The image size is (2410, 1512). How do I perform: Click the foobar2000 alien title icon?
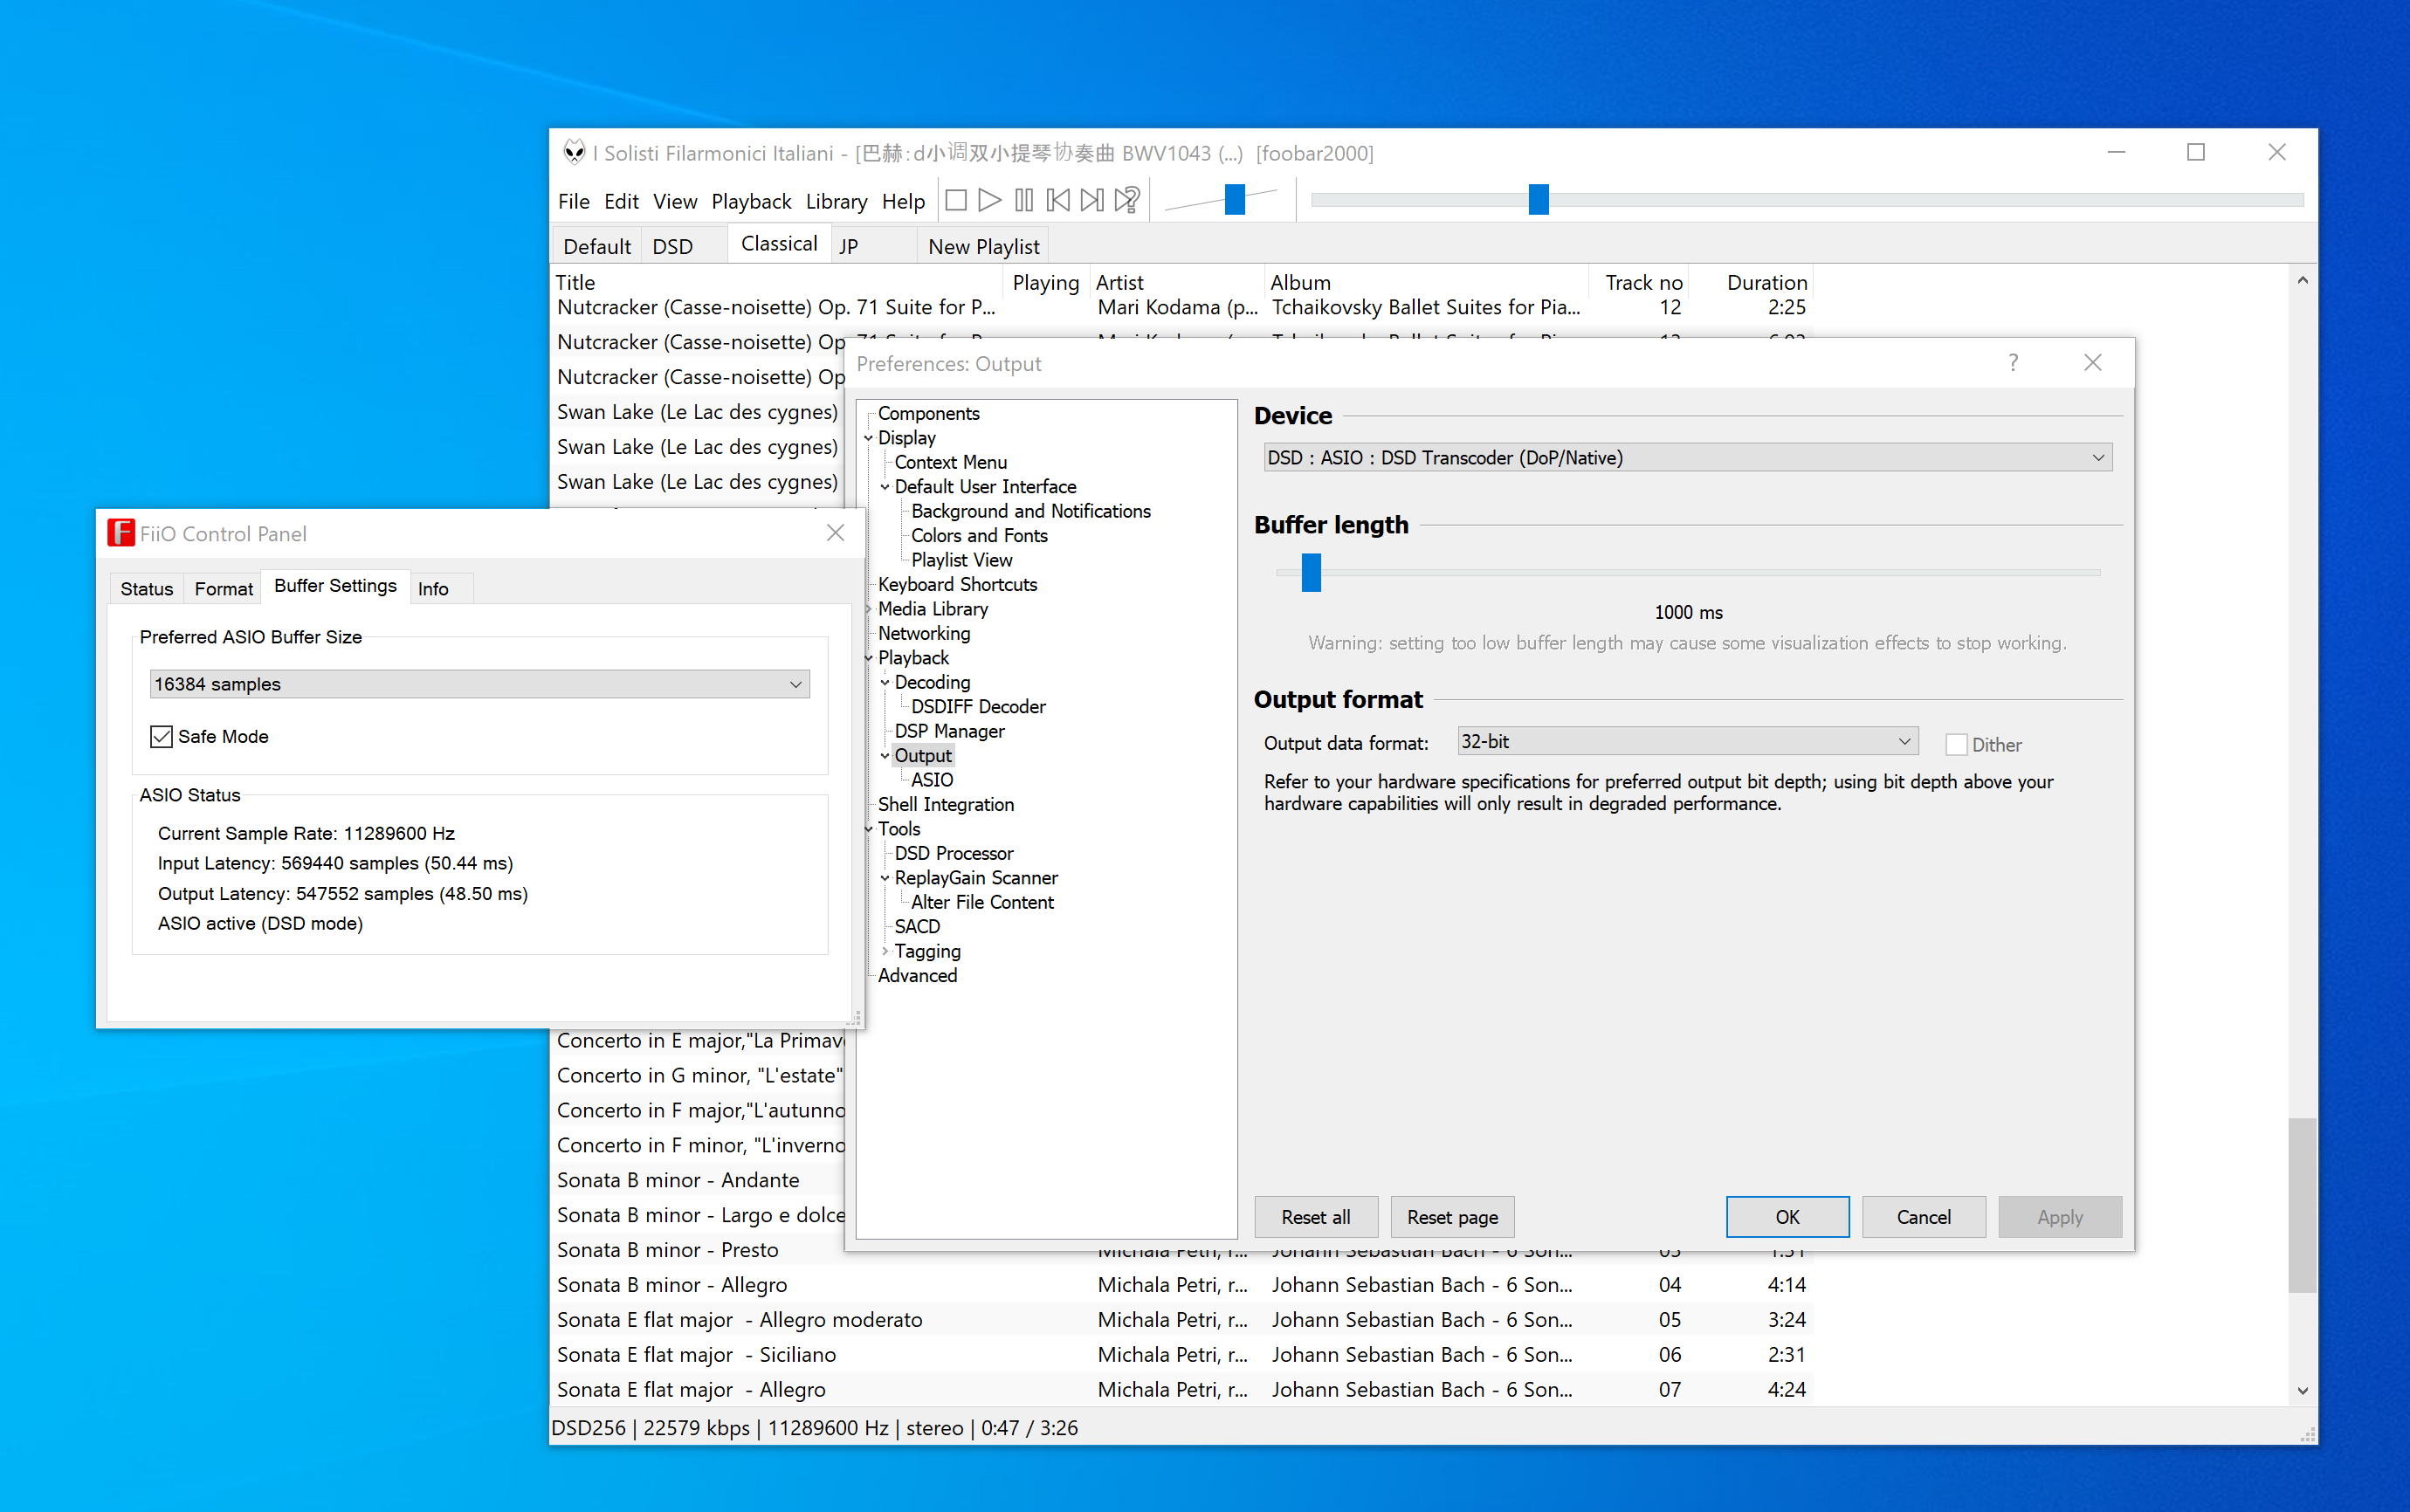574,153
